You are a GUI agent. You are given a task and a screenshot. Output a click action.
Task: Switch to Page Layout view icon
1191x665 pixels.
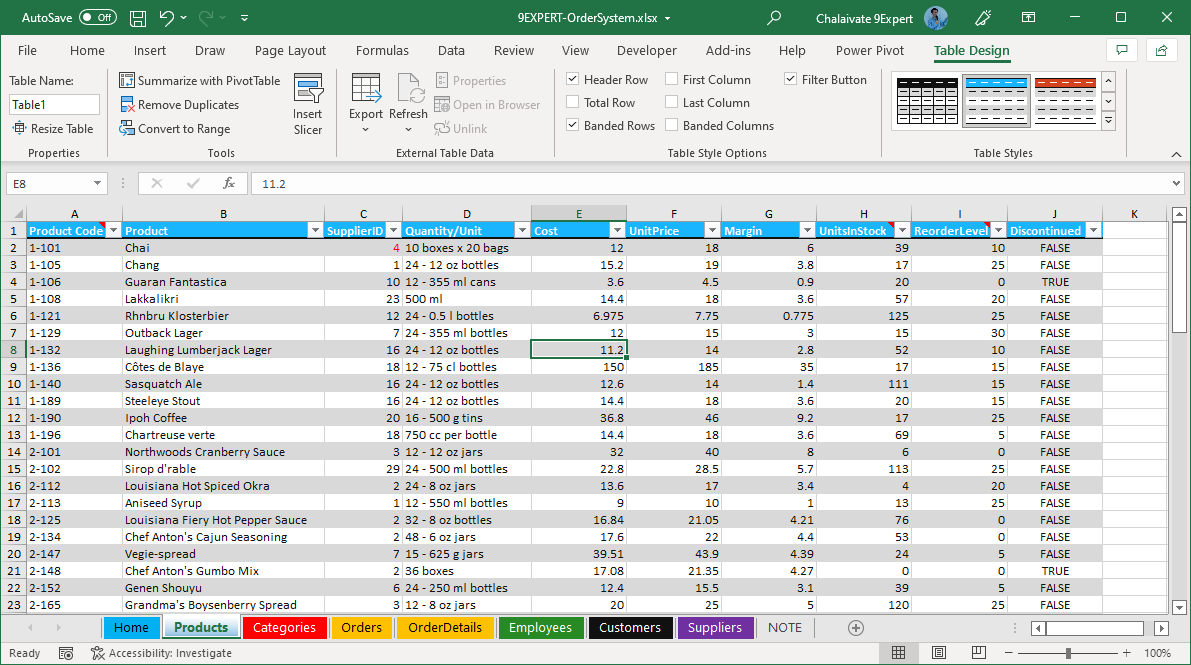(x=938, y=652)
